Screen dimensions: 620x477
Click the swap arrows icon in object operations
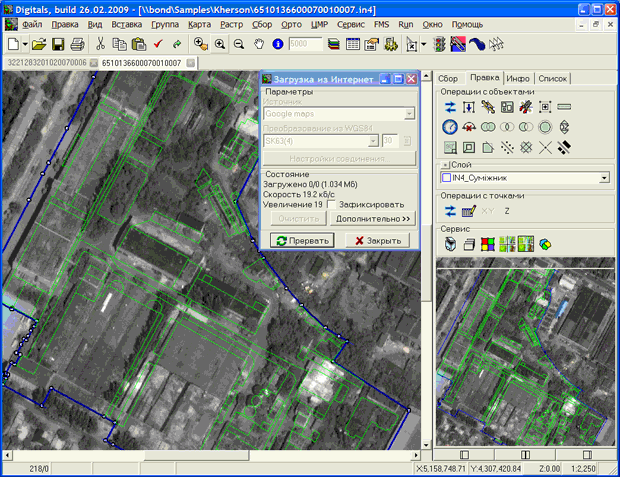point(450,107)
